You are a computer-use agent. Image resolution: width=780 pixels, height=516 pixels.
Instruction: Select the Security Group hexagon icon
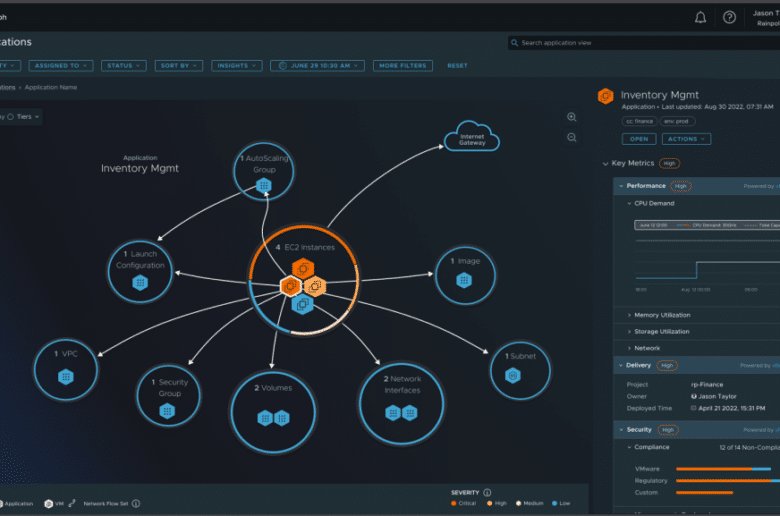(x=167, y=411)
